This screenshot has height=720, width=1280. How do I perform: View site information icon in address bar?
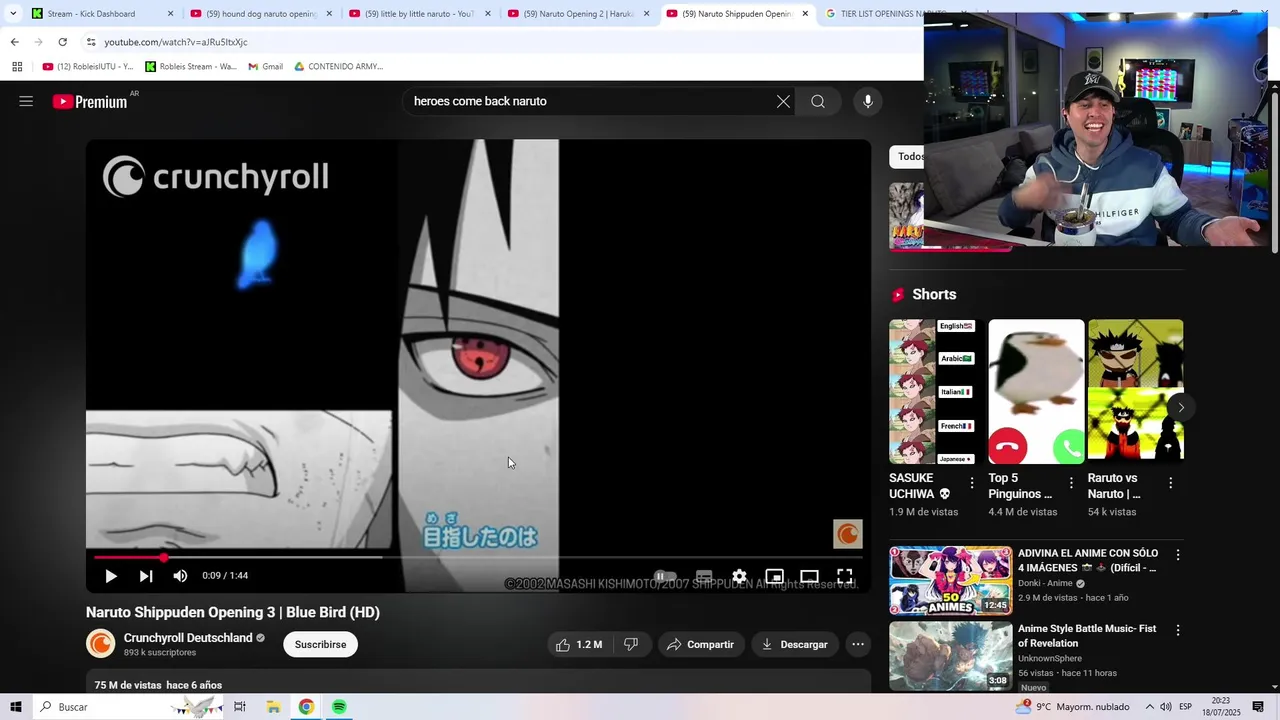90,42
